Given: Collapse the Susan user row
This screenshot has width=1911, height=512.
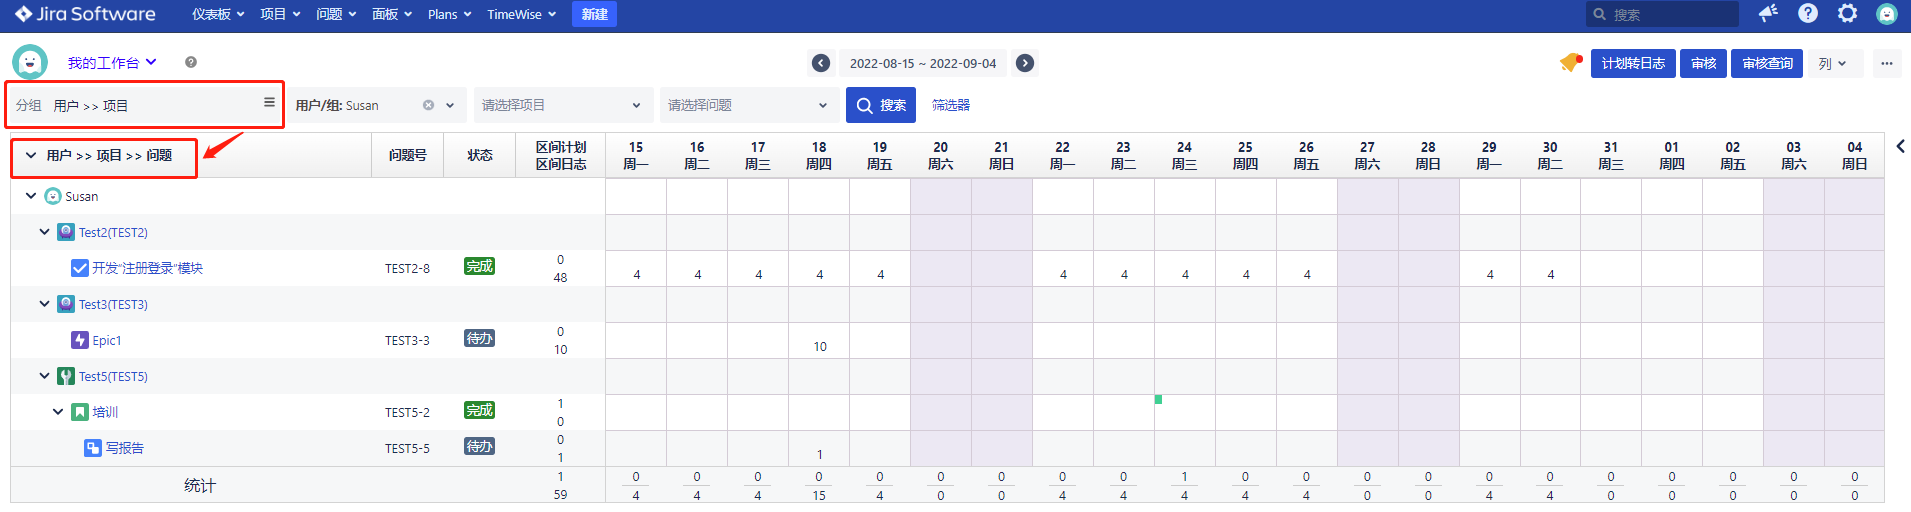Looking at the screenshot, I should tap(31, 196).
